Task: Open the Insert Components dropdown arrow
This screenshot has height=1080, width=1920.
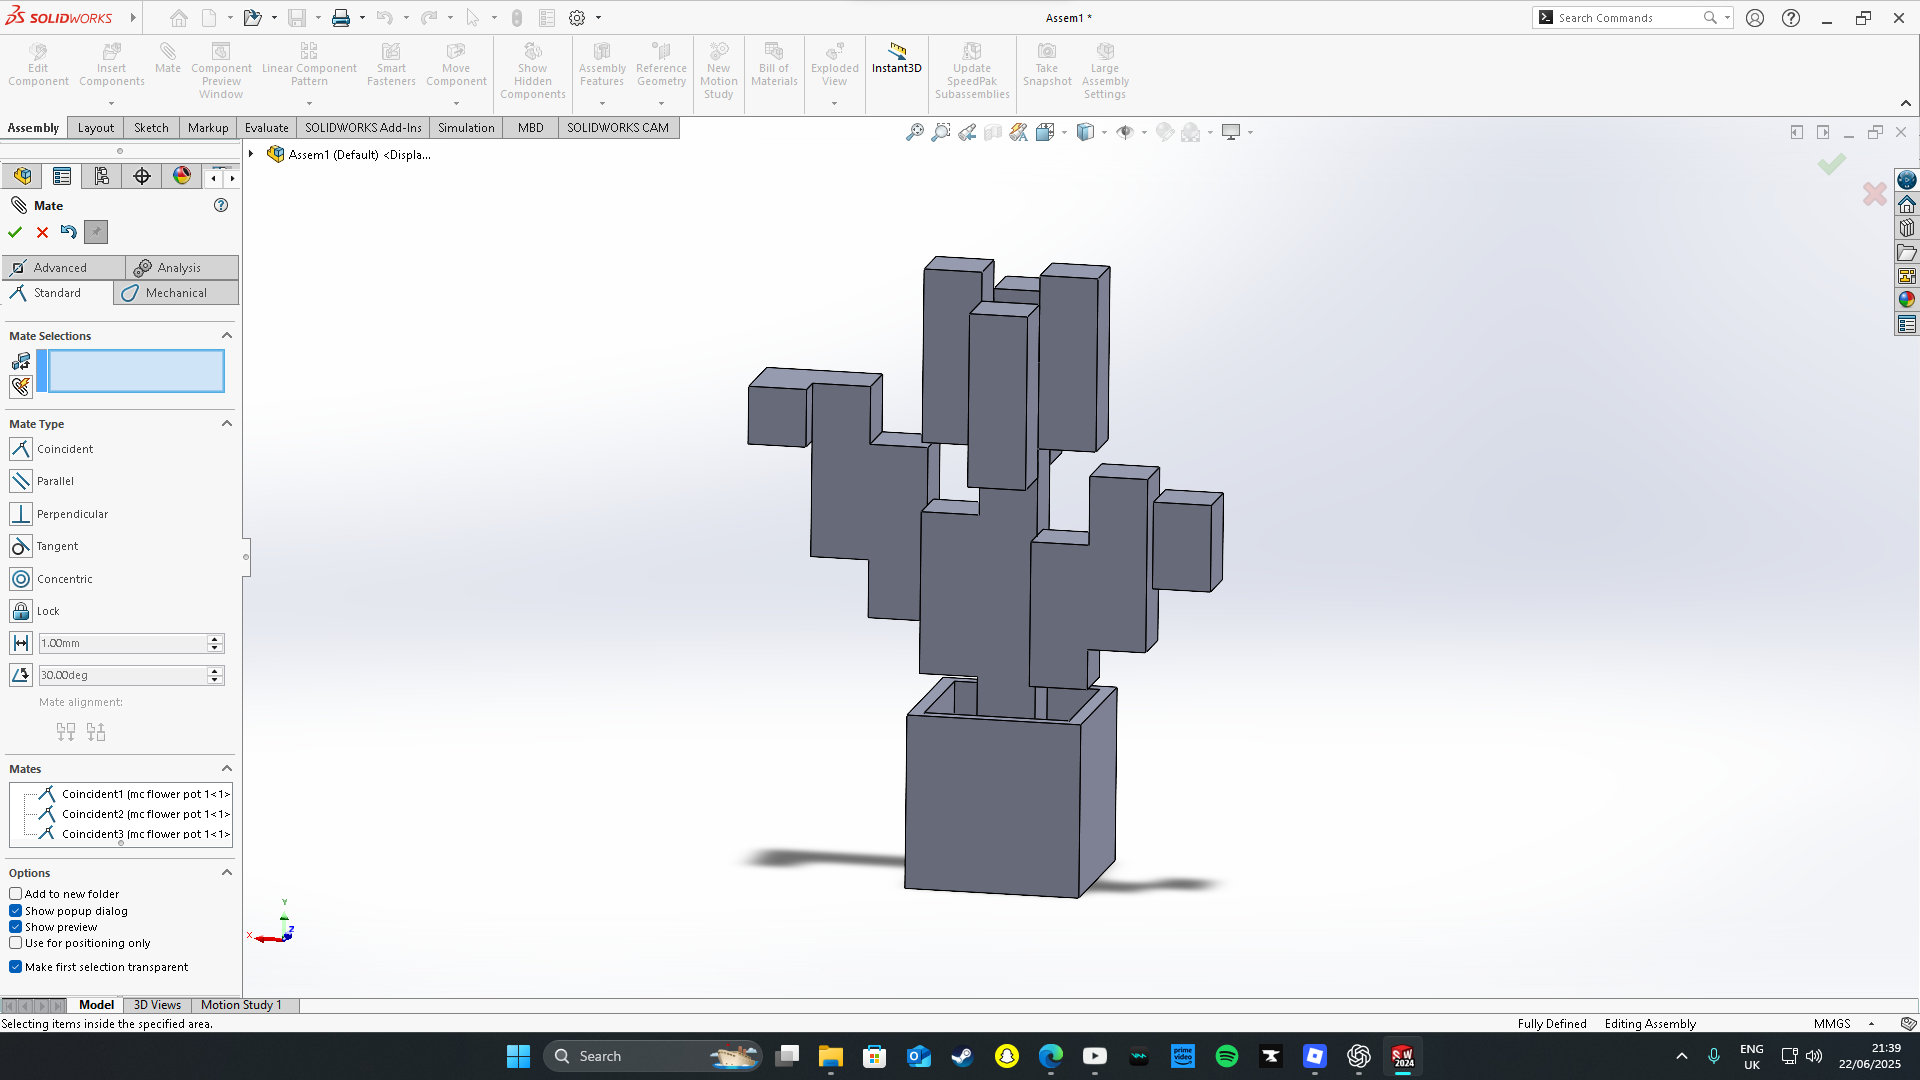Action: 111,103
